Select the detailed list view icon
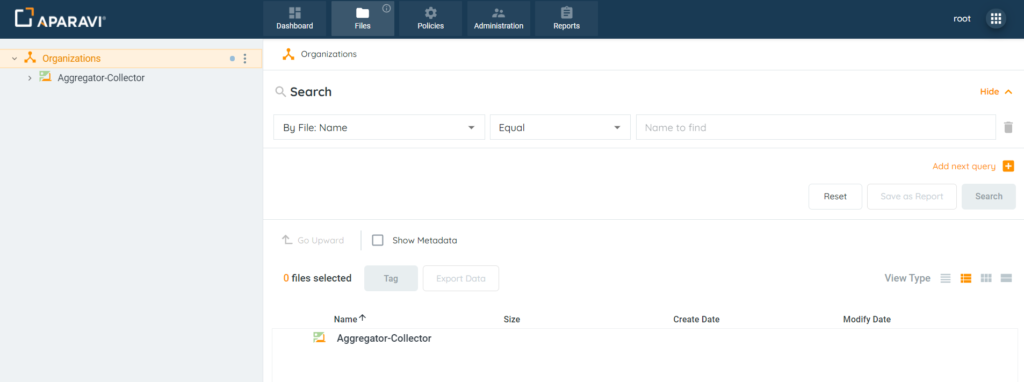The image size is (1024, 382). (966, 278)
